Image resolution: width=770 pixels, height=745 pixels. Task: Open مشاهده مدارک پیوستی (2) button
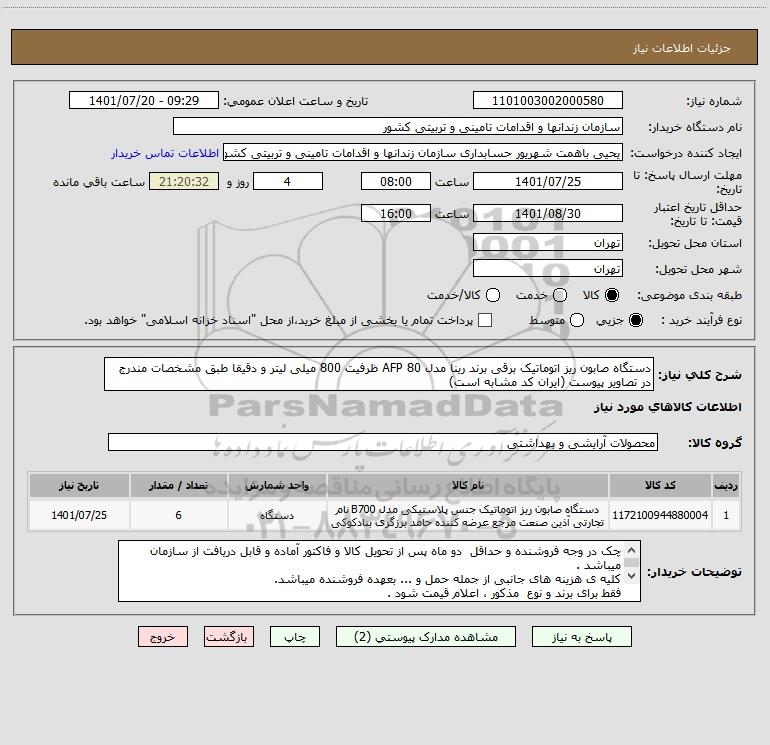pos(426,637)
